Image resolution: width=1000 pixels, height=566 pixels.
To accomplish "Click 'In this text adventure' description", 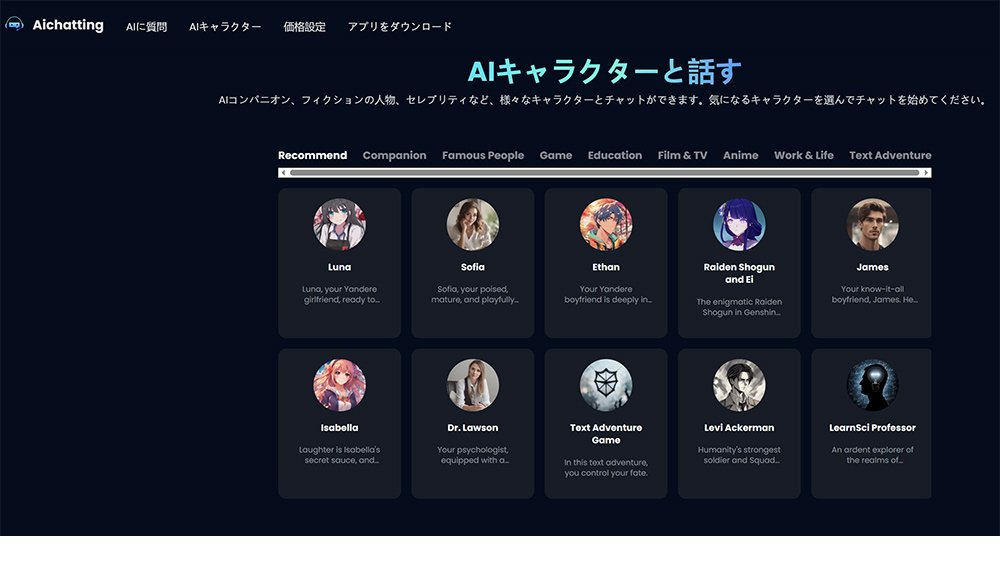I will [606, 468].
